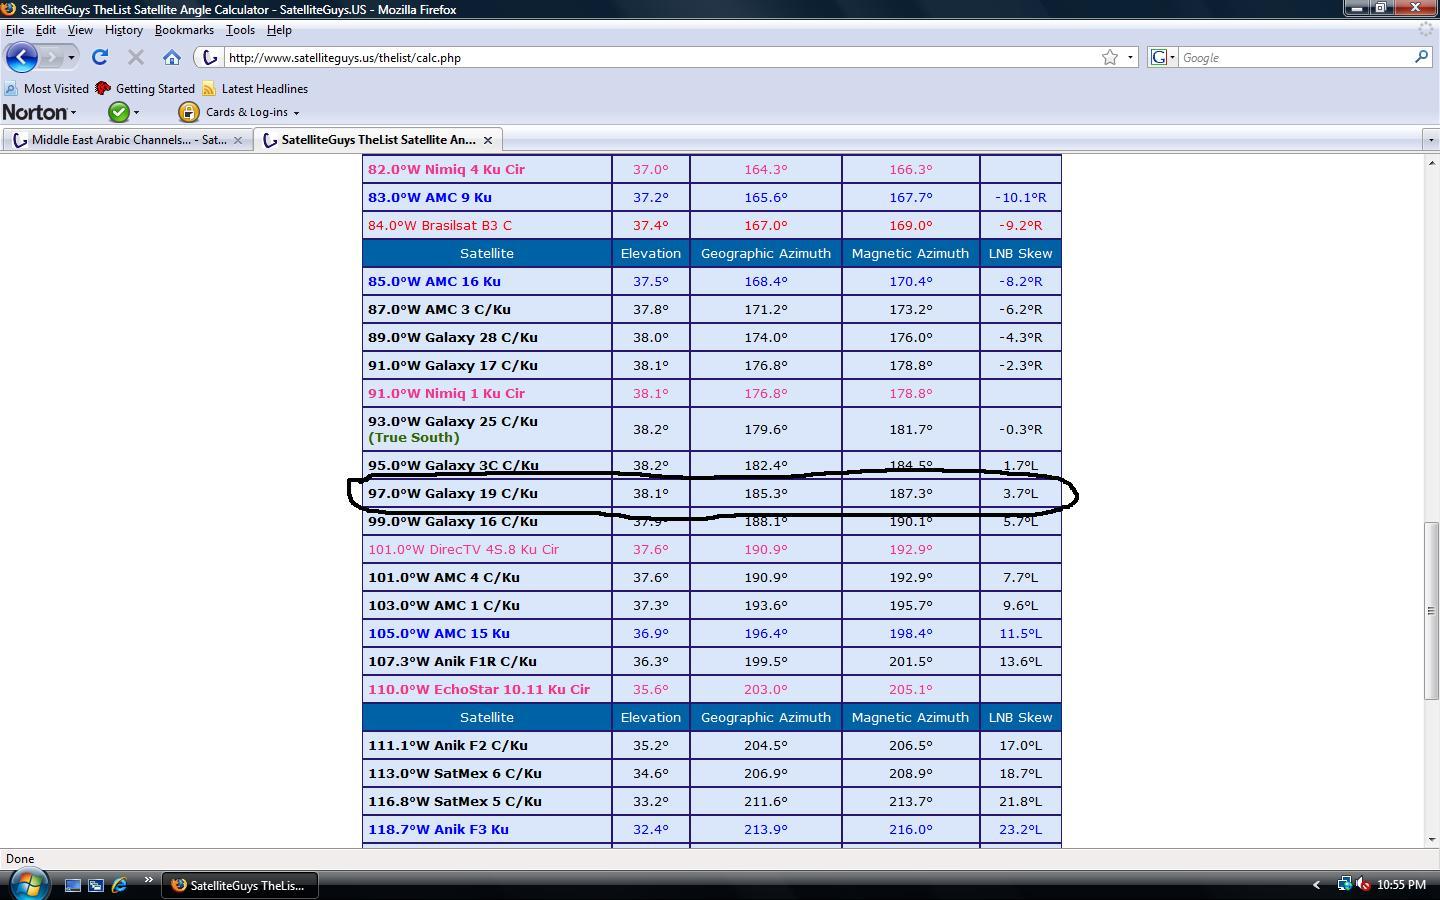Open the Cards & Log-ins dropdown
The width and height of the screenshot is (1440, 900).
click(x=252, y=112)
